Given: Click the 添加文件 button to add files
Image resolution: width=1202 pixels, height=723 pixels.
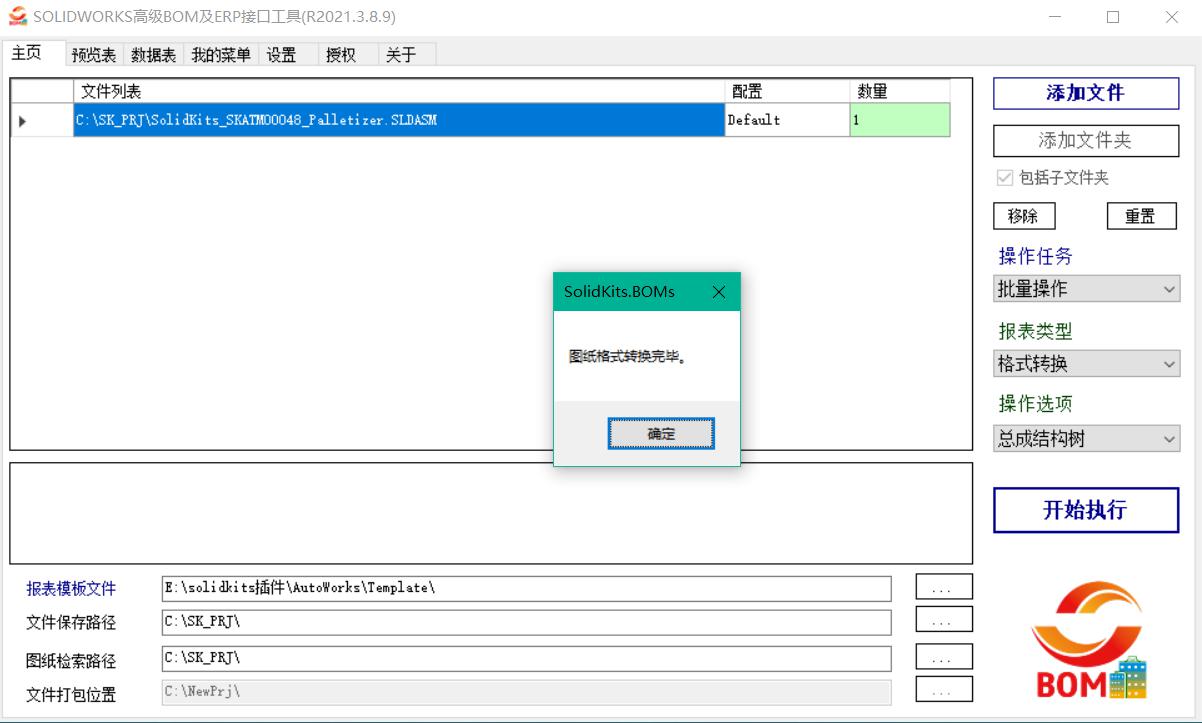Looking at the screenshot, I should [x=1086, y=93].
